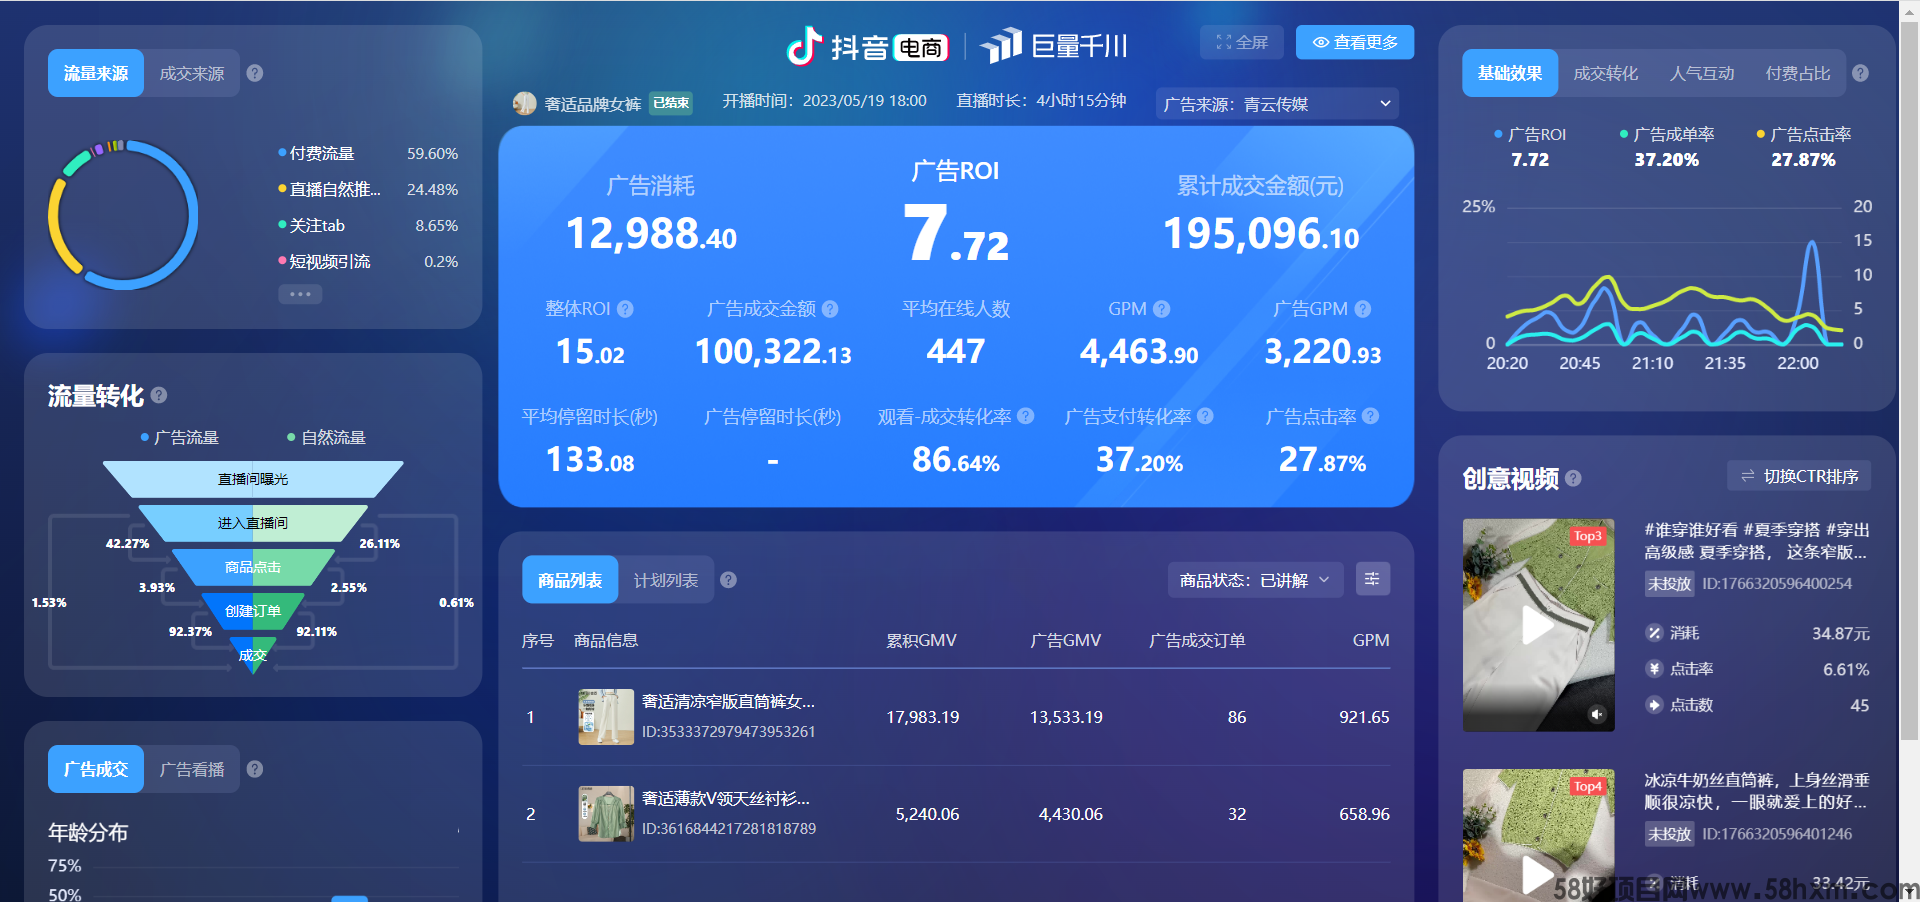
Task: Switch to 付费占比 tab
Action: 1798,73
